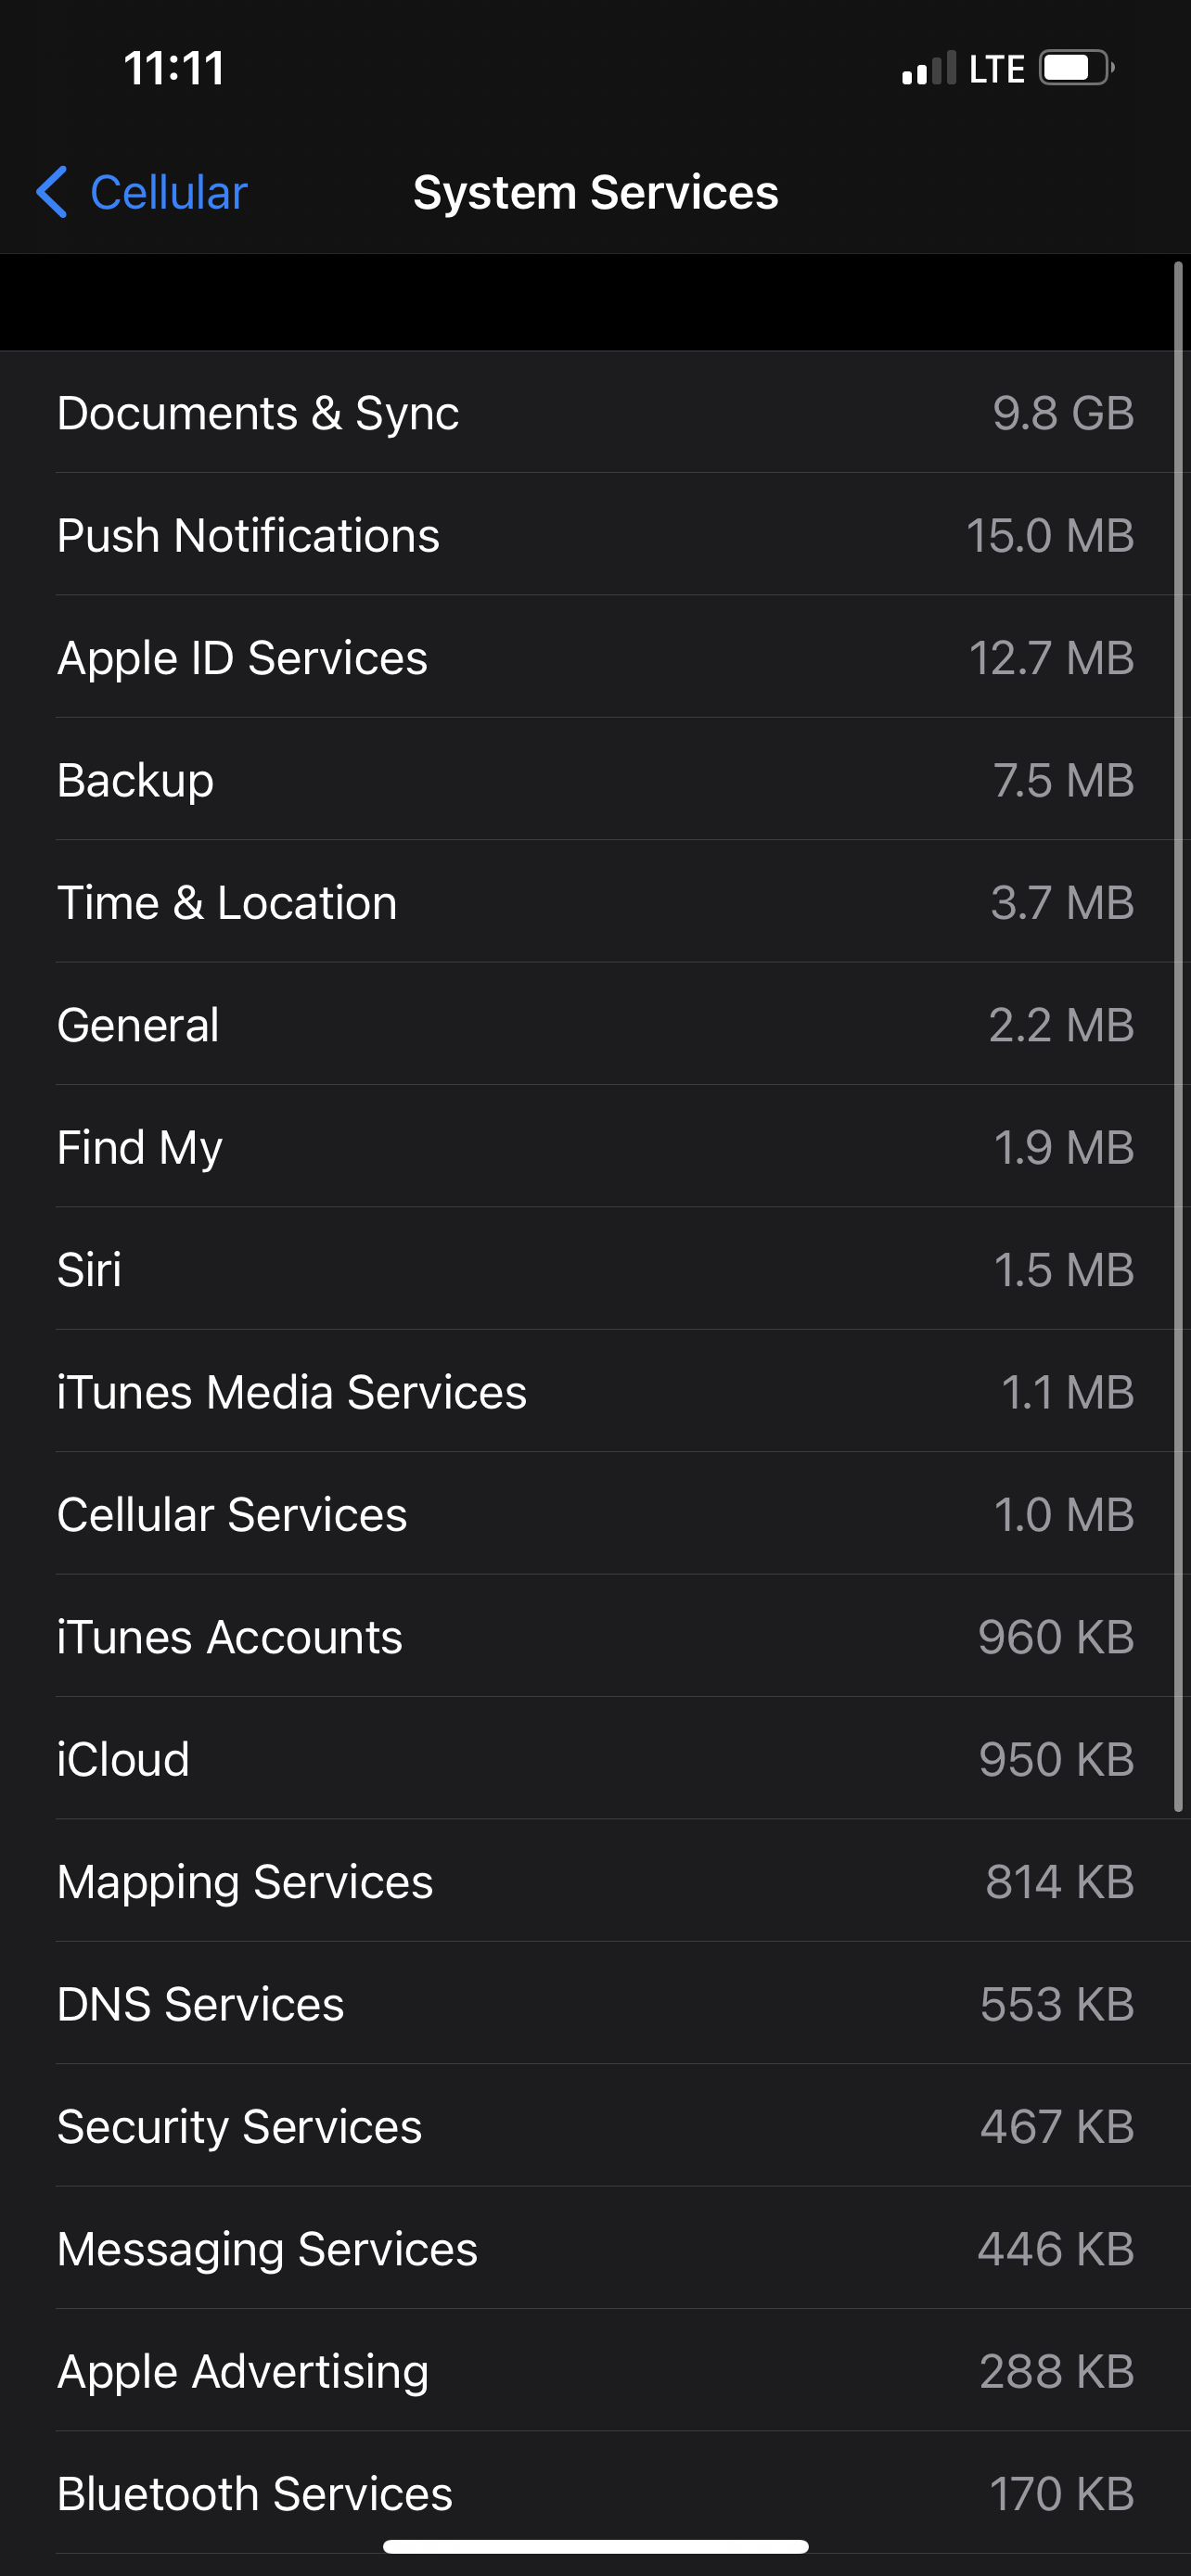
Task: Tap the iTunes Media Services entry
Action: click(x=595, y=1392)
